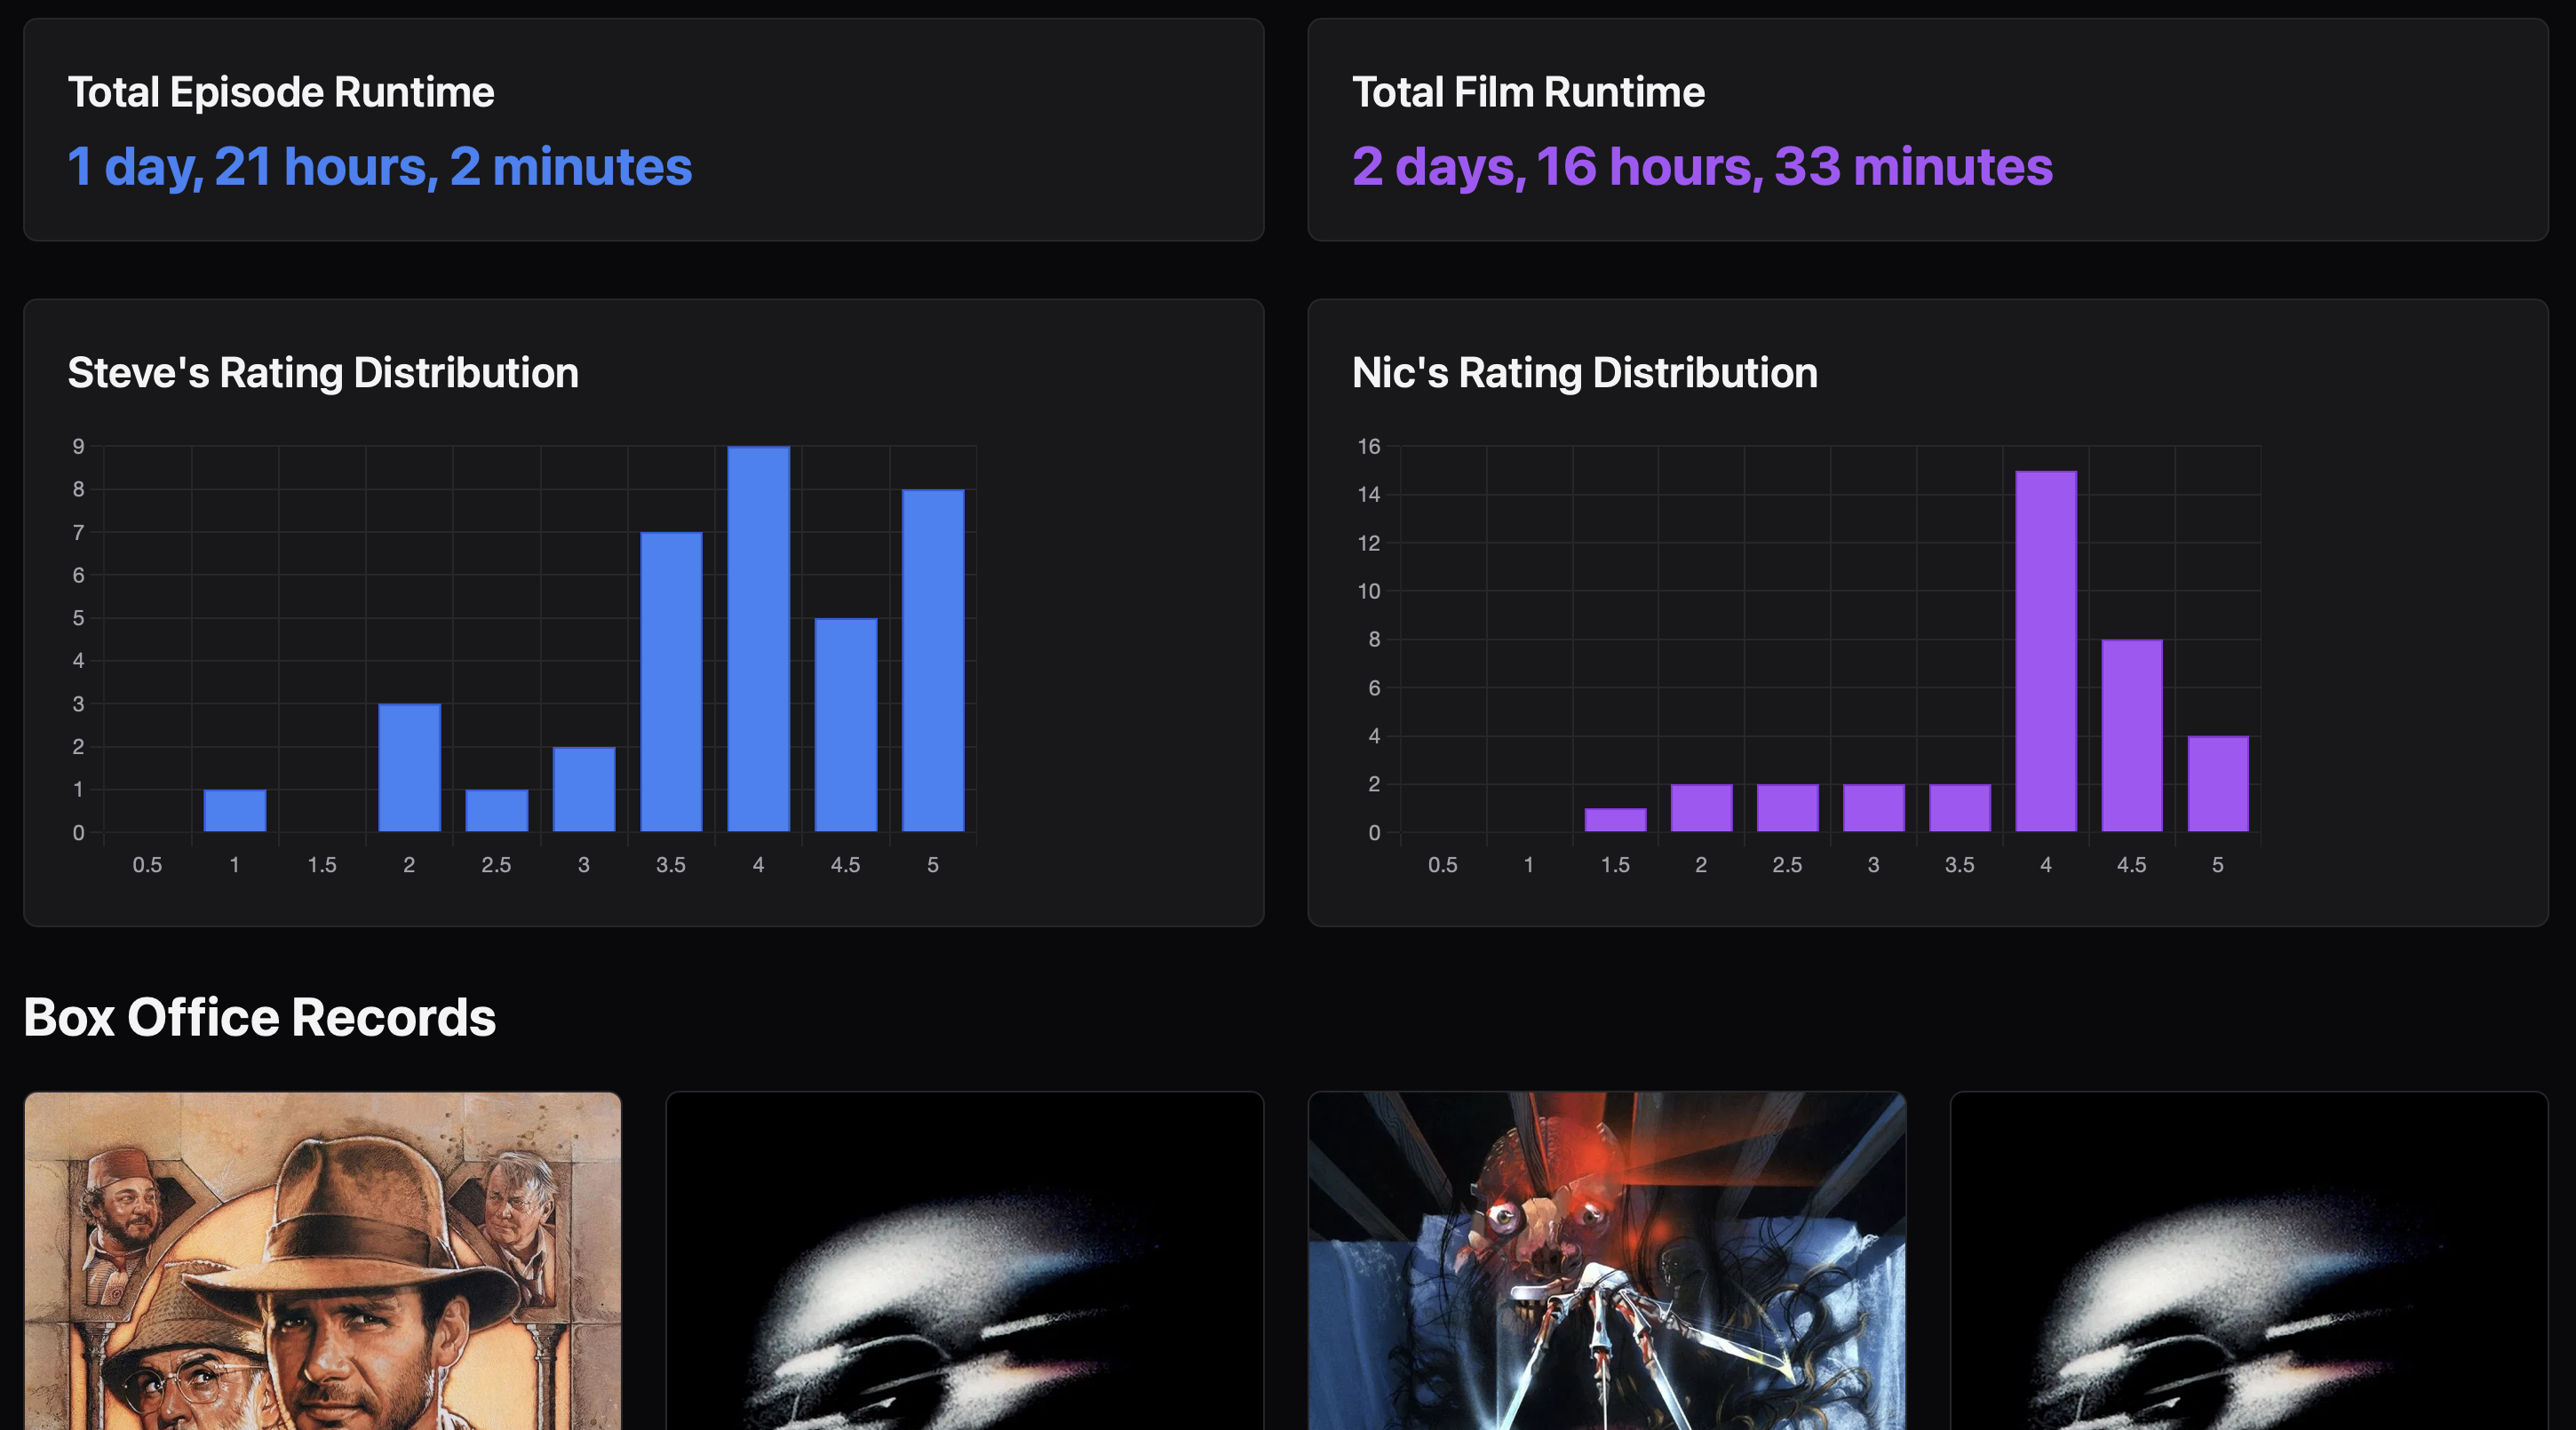
Task: Click Nic's bar for rating 5
Action: tap(2217, 784)
